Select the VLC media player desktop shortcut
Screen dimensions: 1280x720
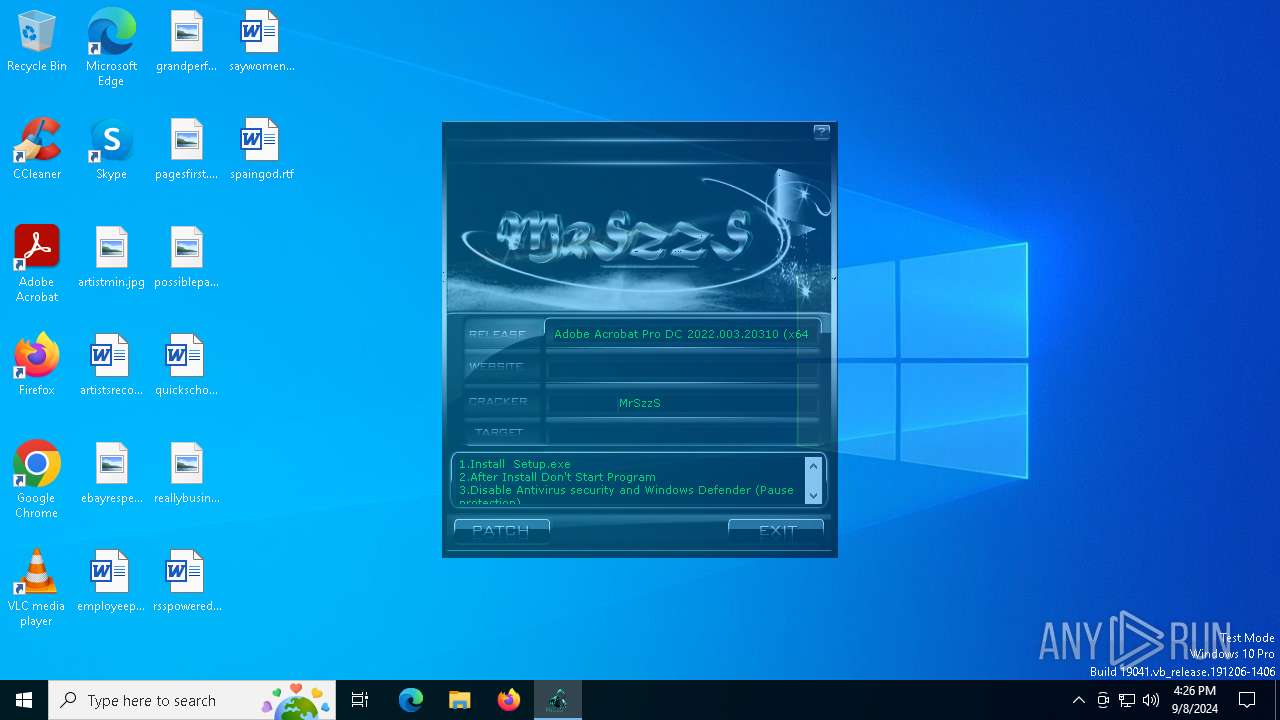(37, 588)
